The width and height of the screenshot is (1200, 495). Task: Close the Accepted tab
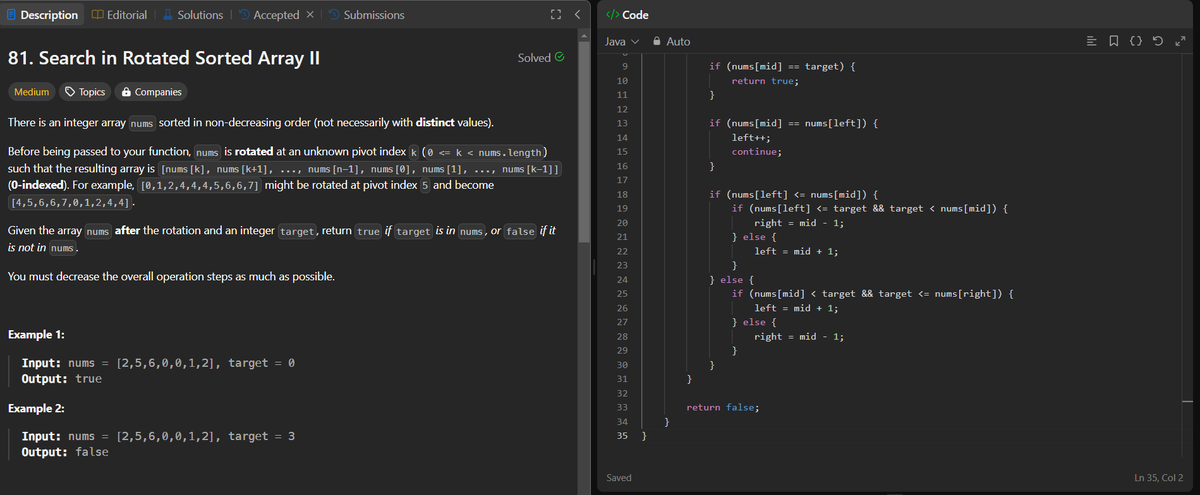[311, 15]
